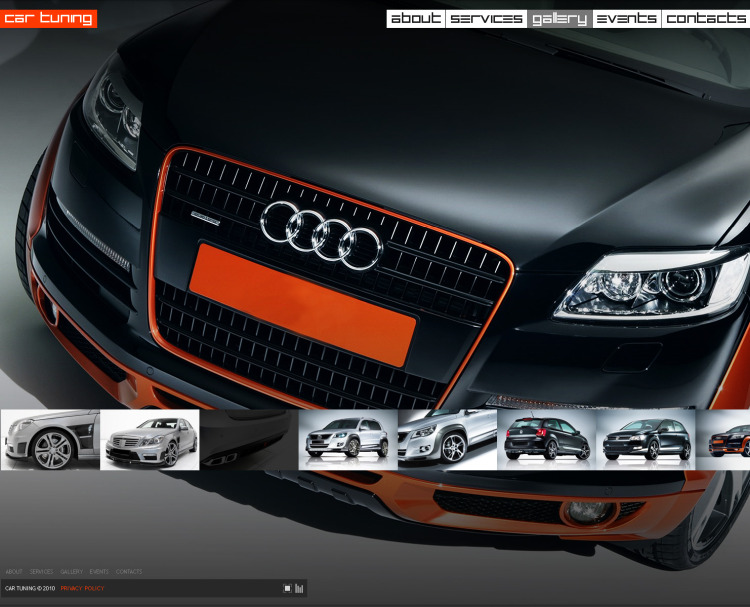View the dark exhaust close-up thumbnail
The image size is (750, 607).
249,440
